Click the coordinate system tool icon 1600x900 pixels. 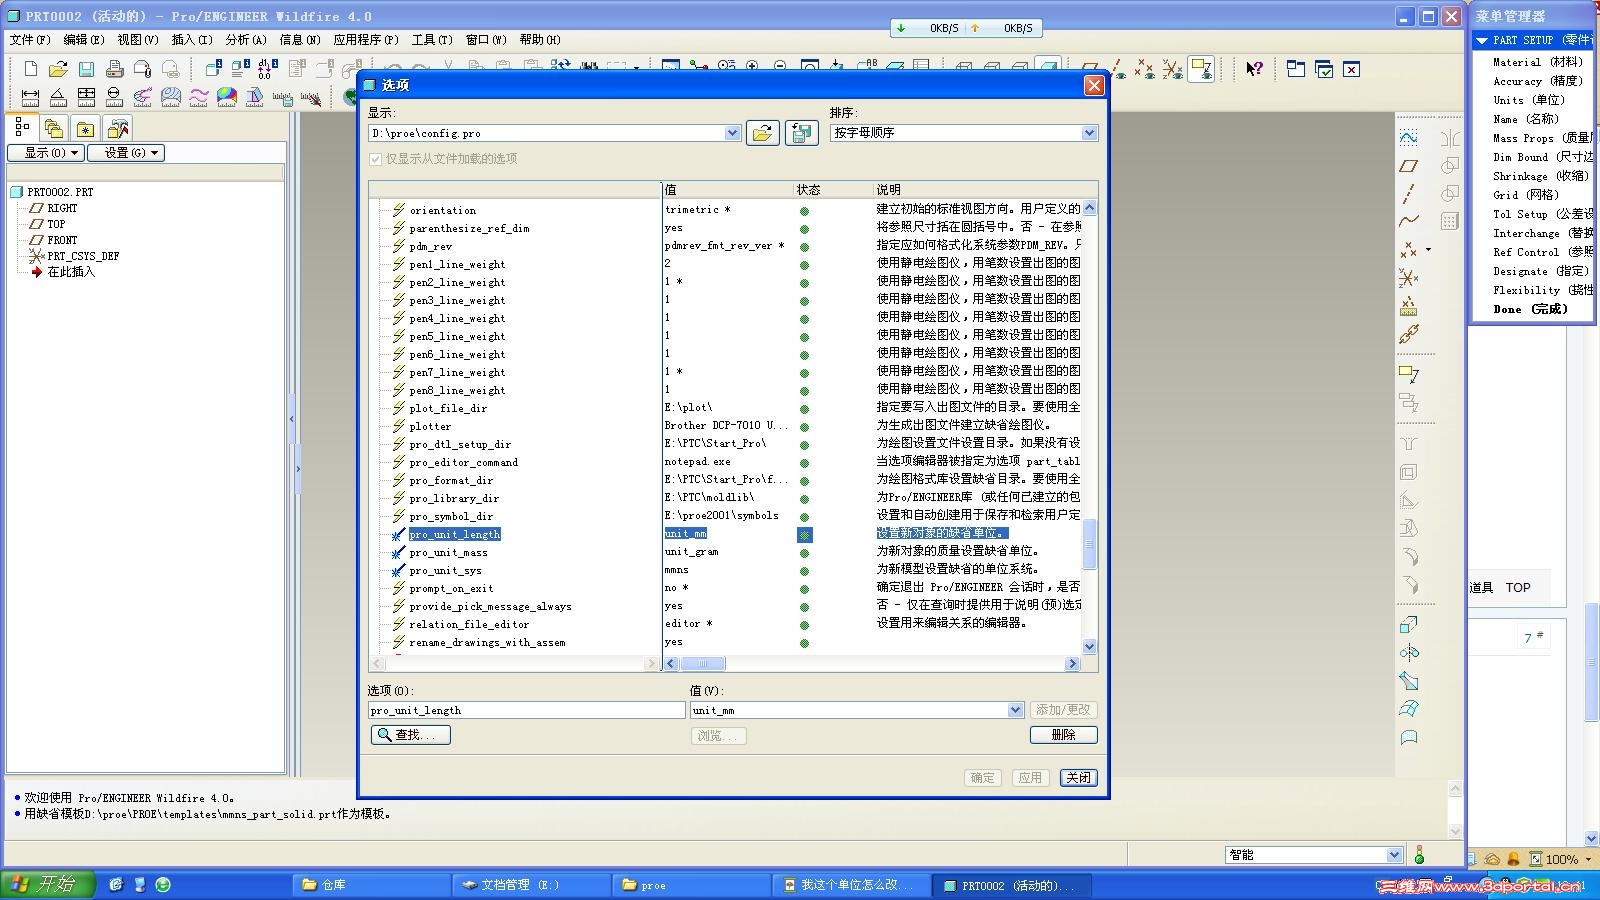click(1409, 277)
